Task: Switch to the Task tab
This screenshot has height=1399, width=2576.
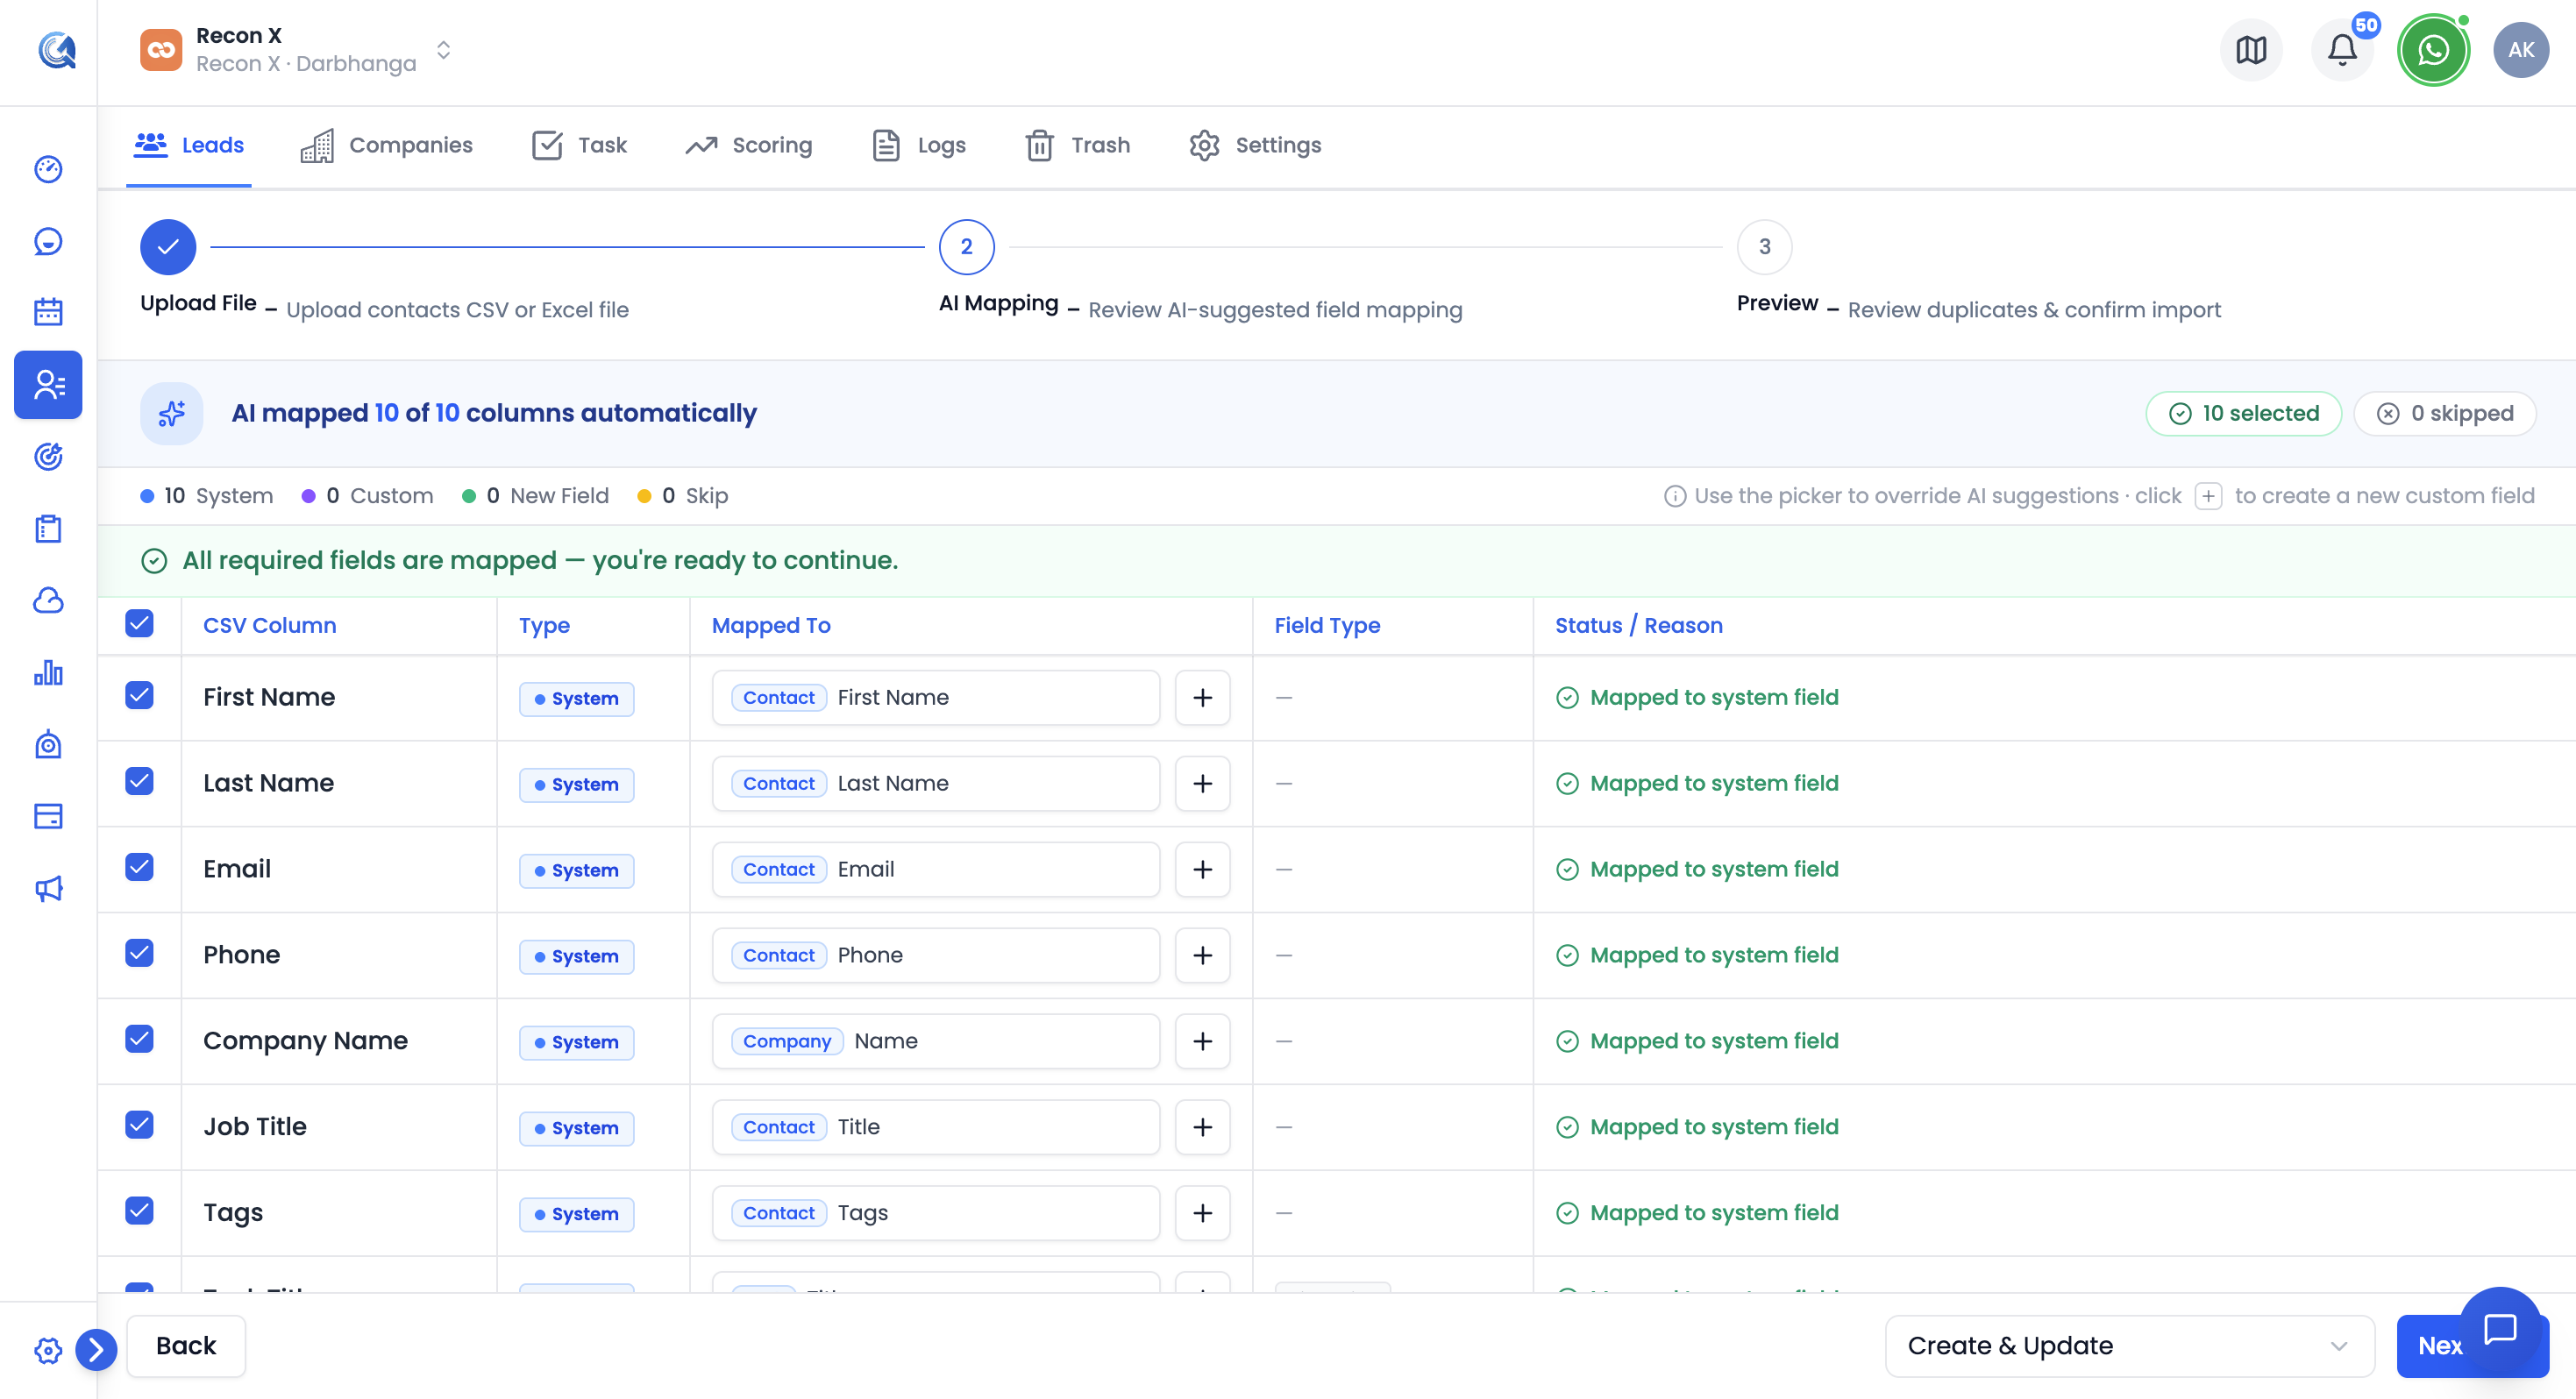Action: point(579,146)
